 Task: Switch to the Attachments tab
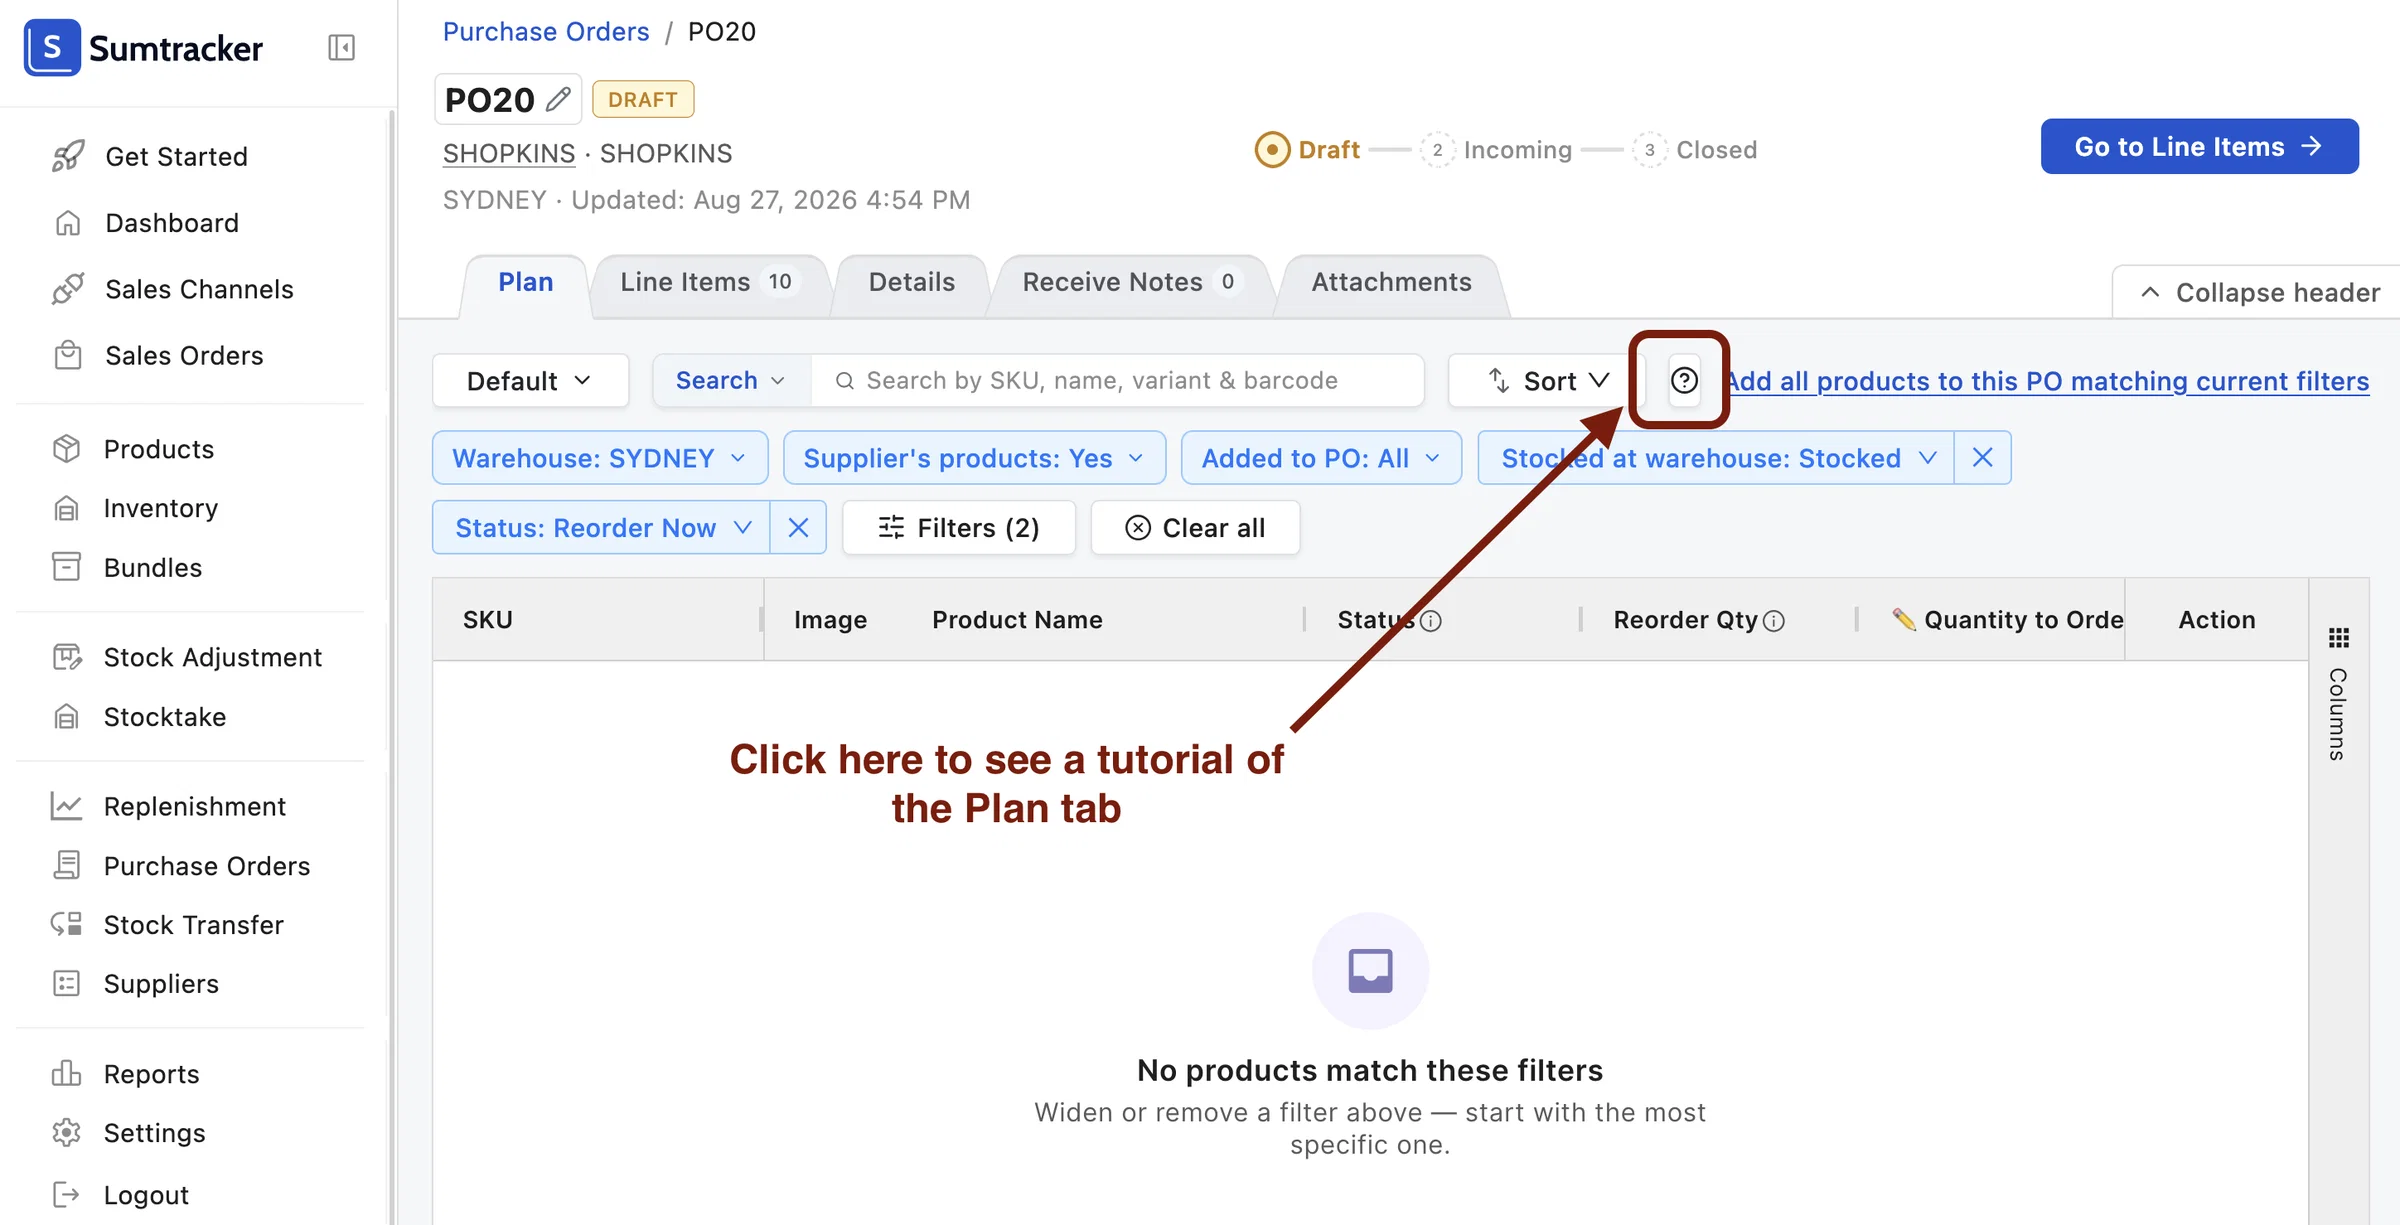click(x=1391, y=283)
